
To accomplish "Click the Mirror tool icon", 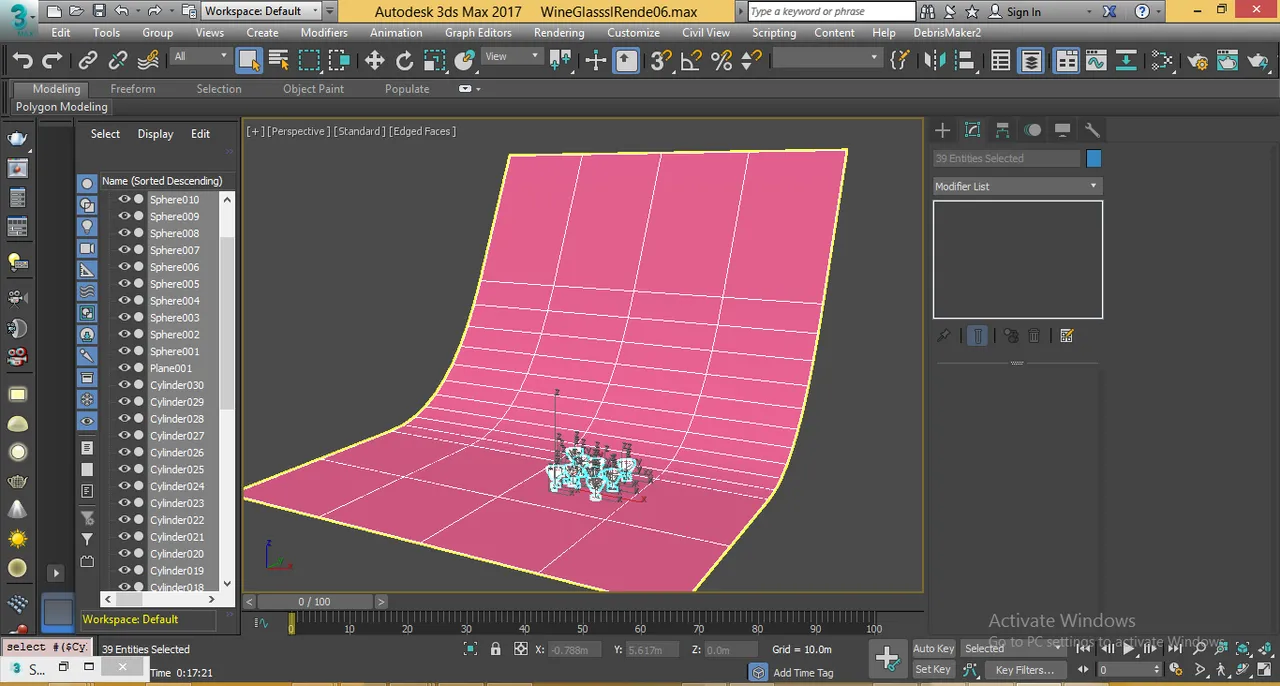I will tap(935, 61).
